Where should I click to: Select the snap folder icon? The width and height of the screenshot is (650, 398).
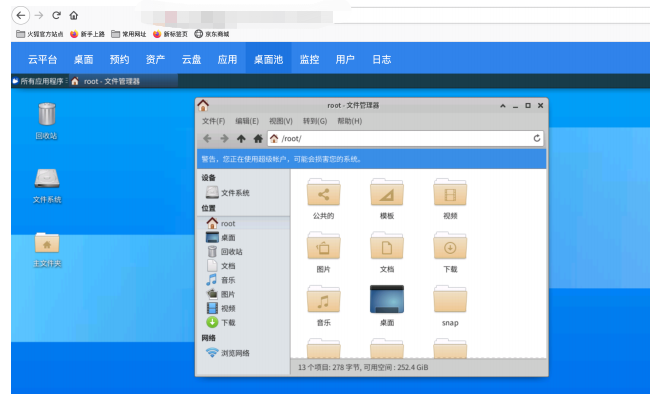point(450,300)
